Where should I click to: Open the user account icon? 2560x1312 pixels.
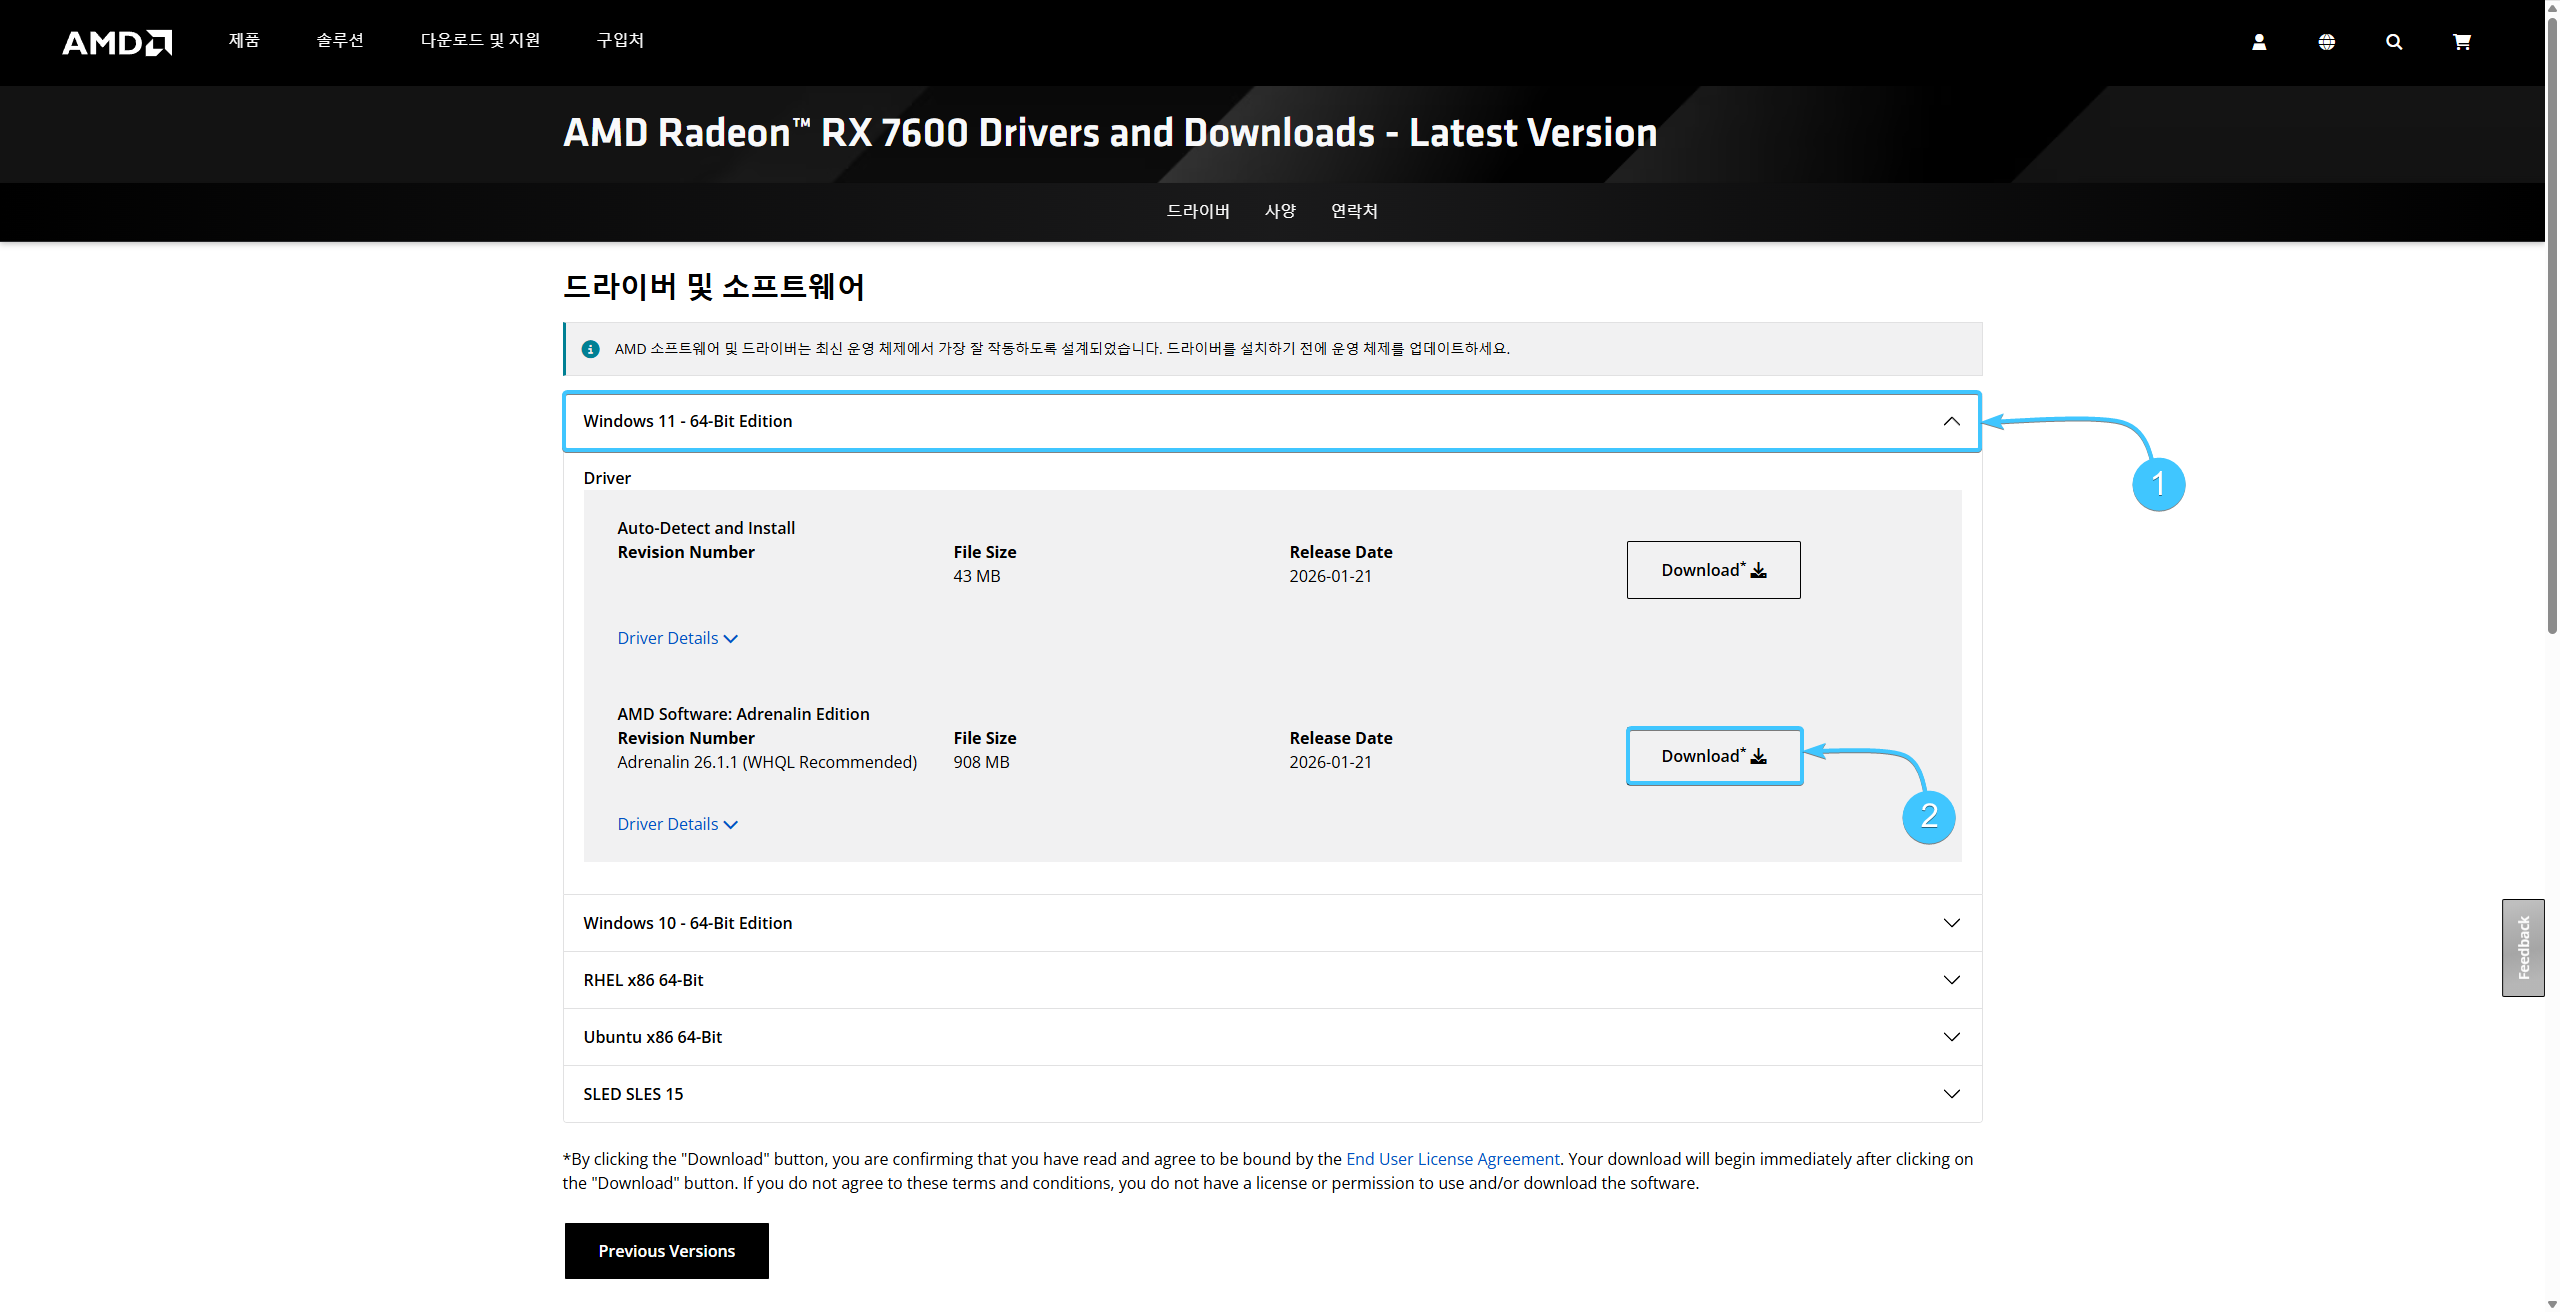(2259, 42)
